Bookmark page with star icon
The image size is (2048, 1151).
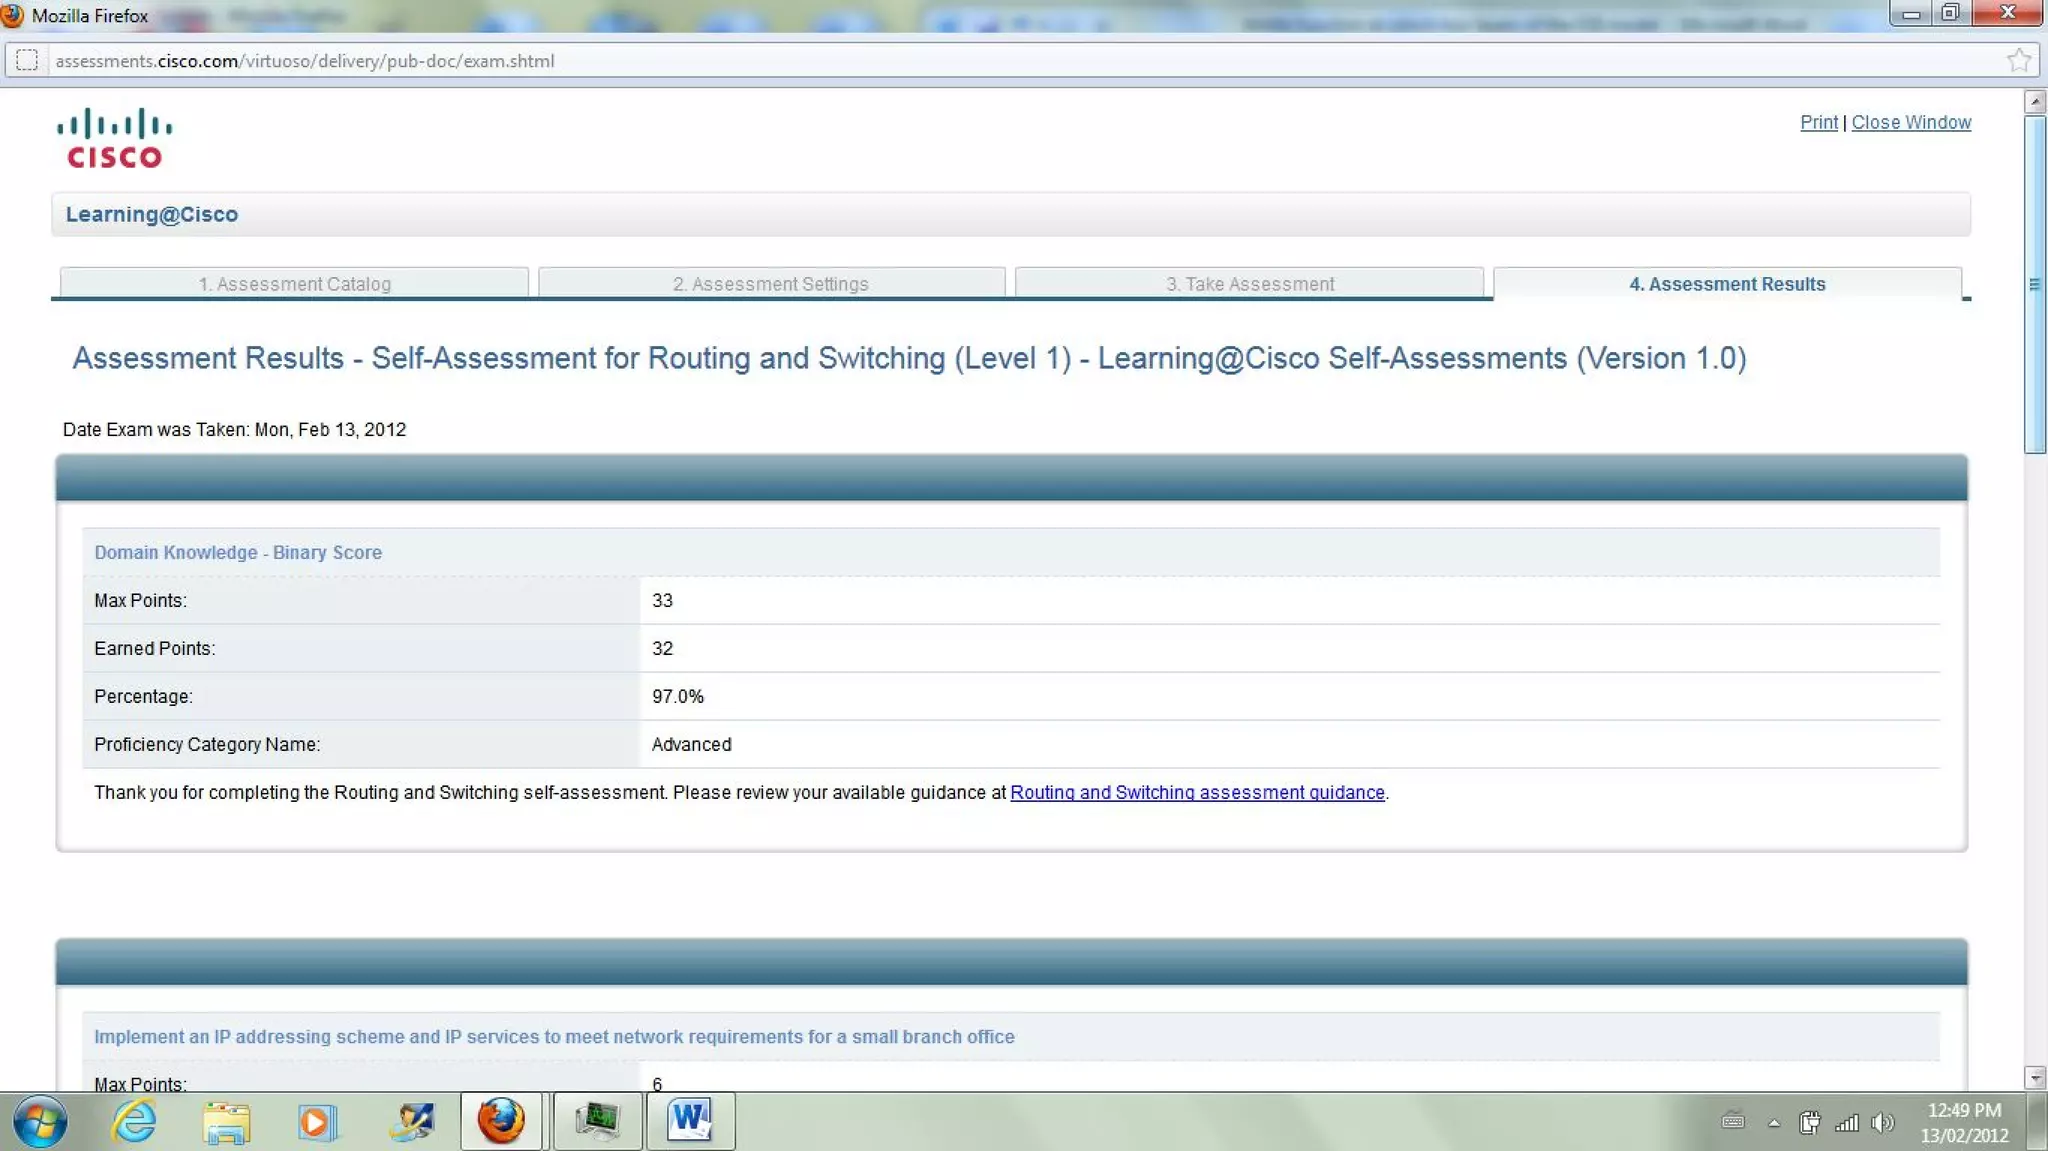coord(2018,61)
